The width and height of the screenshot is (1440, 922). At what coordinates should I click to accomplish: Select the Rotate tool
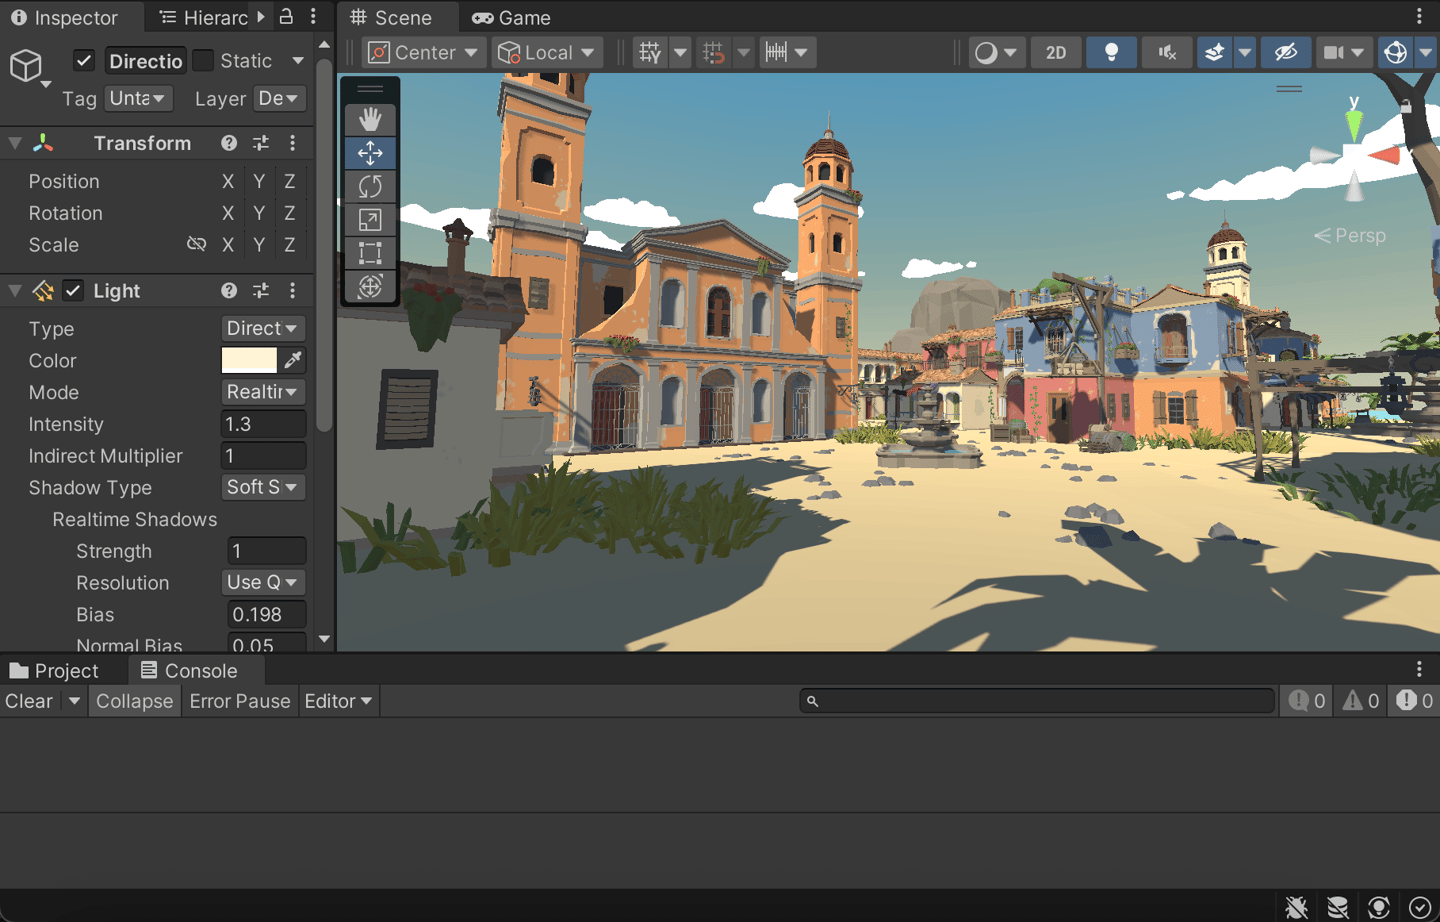click(370, 186)
